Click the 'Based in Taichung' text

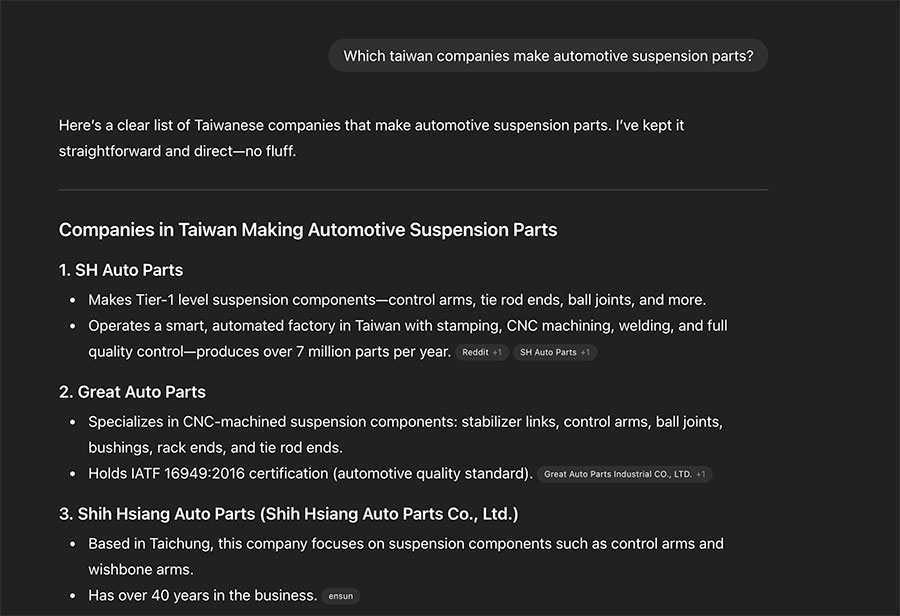148,544
